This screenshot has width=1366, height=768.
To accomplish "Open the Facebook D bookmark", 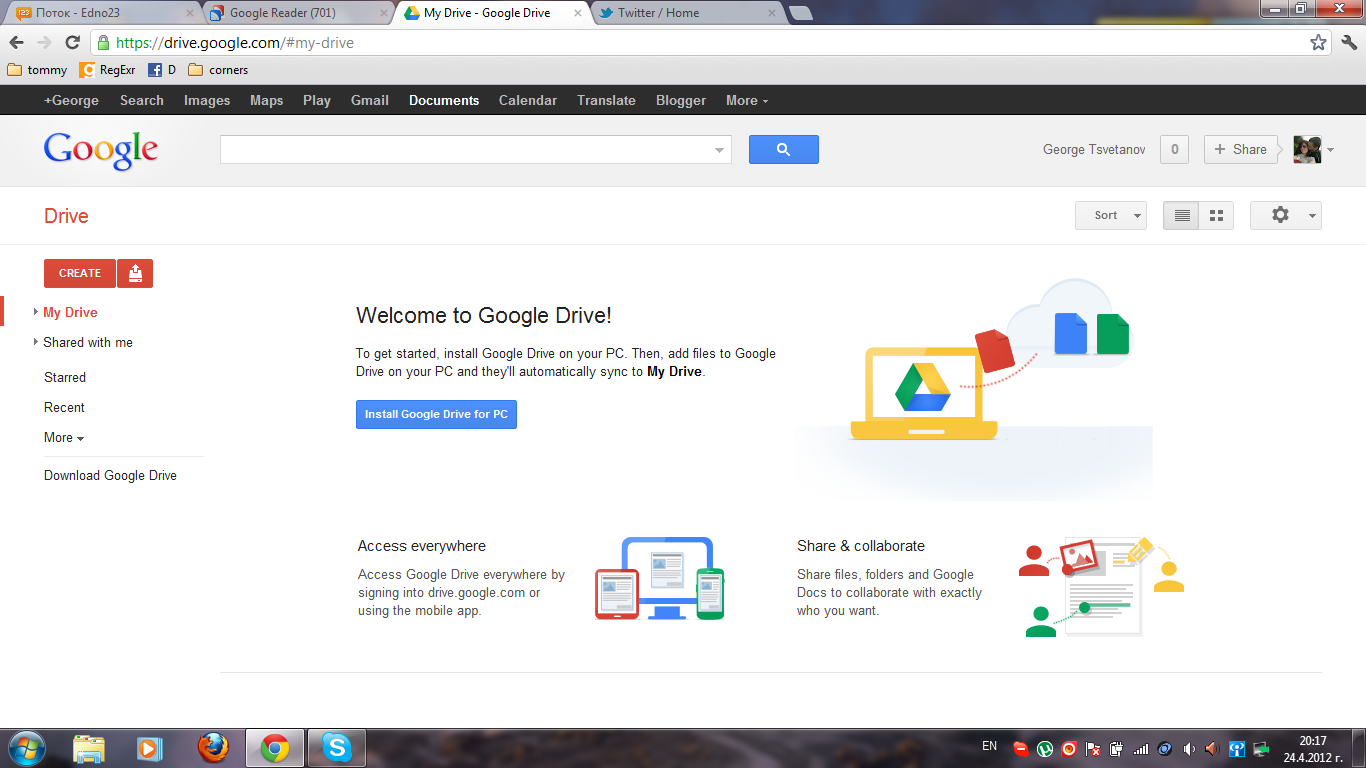I will coord(162,70).
